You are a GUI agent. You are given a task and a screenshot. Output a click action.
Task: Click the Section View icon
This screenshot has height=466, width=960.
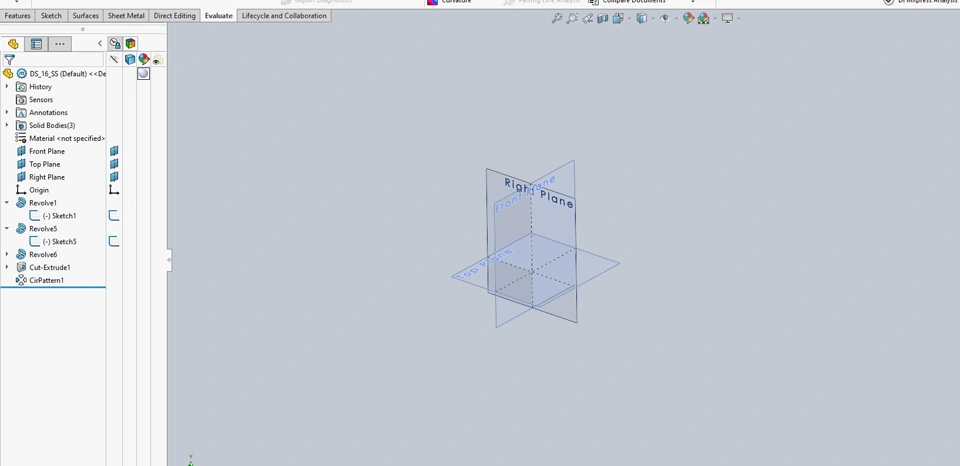(x=602, y=19)
